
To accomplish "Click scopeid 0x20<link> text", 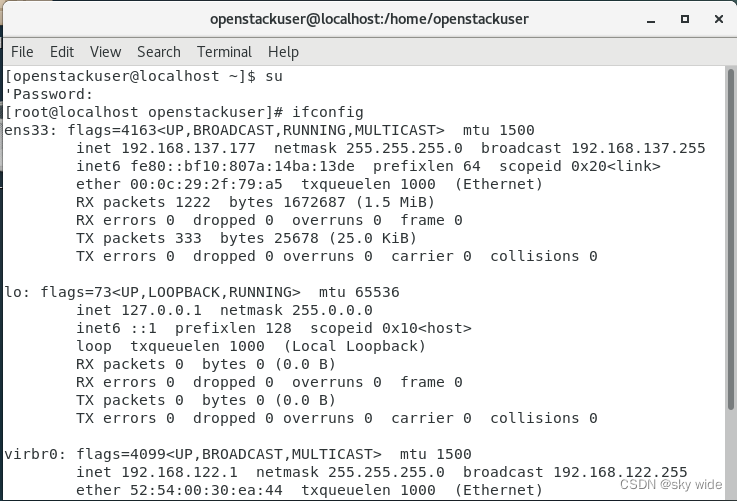I will 580,166.
